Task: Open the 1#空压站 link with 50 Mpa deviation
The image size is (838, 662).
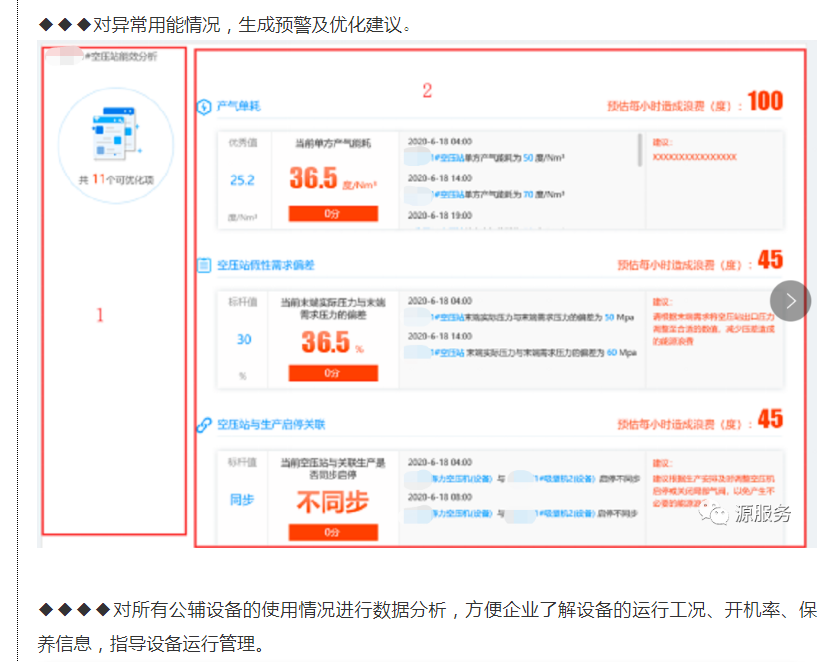Action: point(449,317)
